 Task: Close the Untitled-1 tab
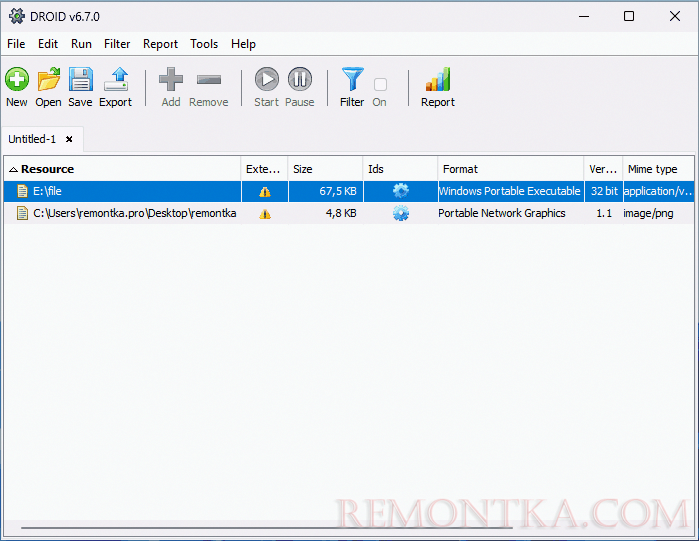[x=69, y=139]
